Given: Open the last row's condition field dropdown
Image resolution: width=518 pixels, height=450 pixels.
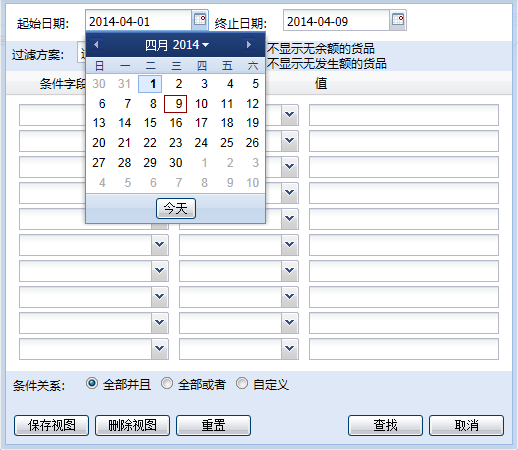Looking at the screenshot, I should (x=160, y=349).
